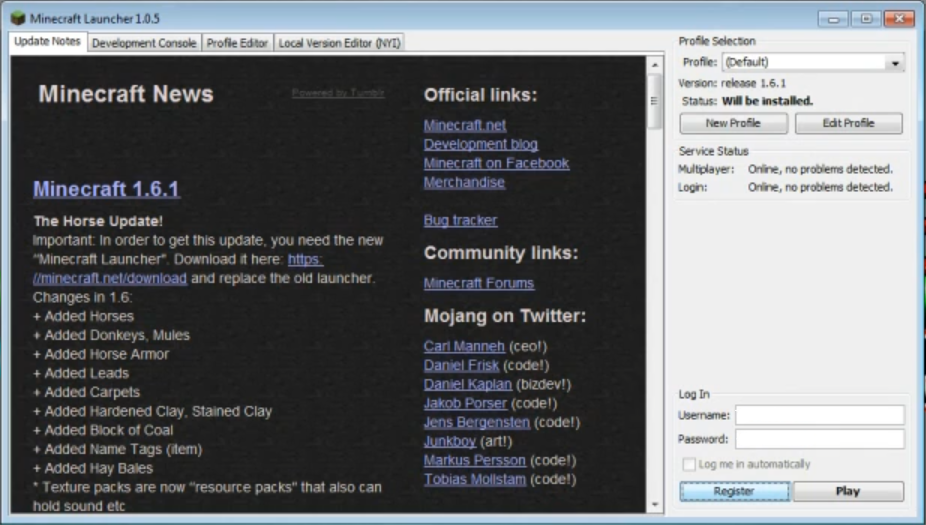
Task: Open the Bug tracker link
Action: 461,220
